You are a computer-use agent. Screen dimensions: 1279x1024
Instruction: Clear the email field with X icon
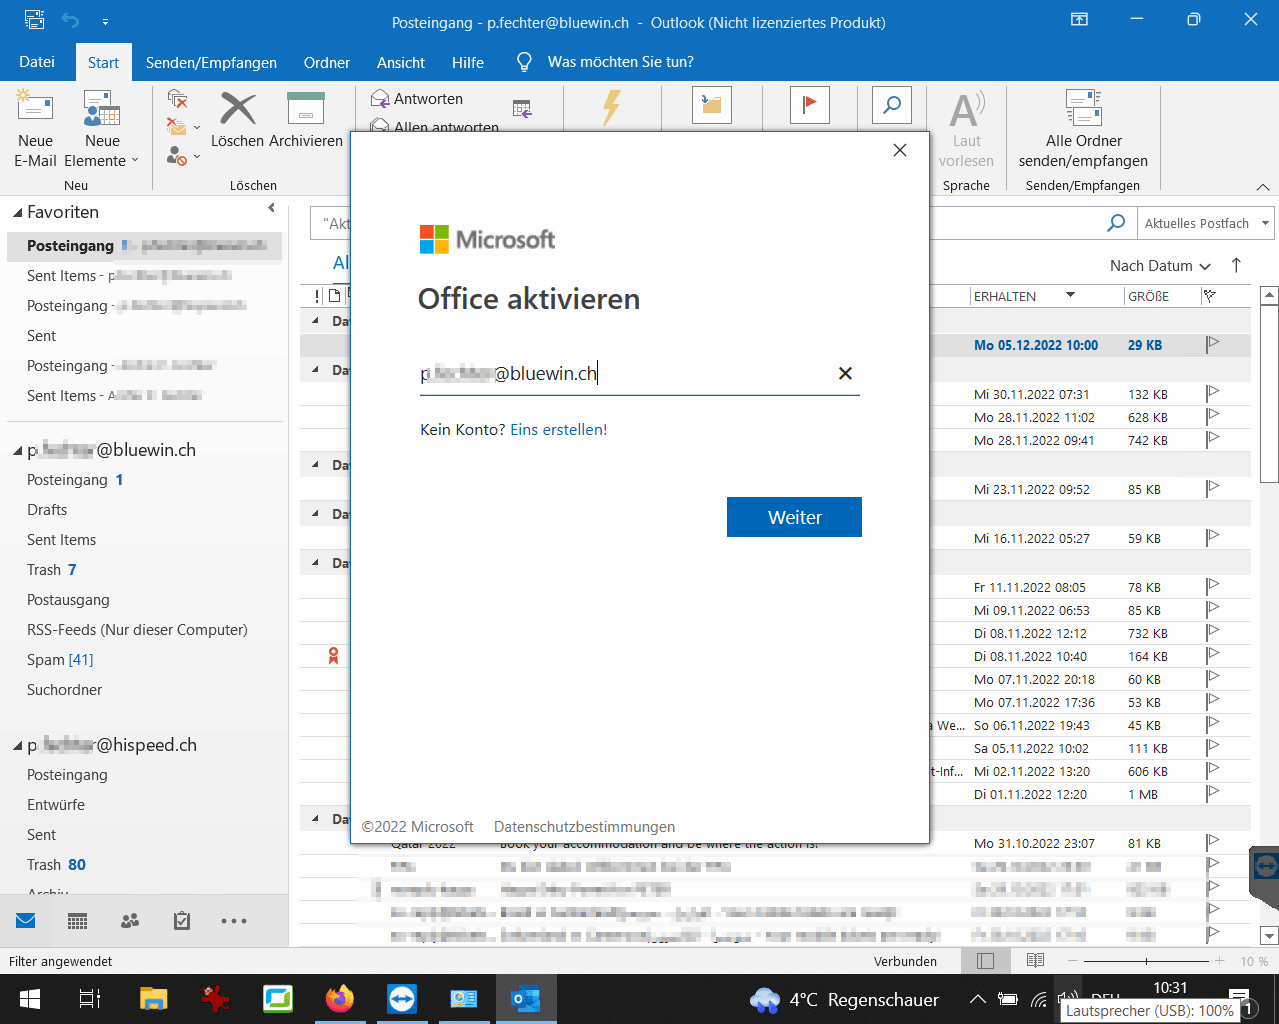pyautogui.click(x=845, y=373)
